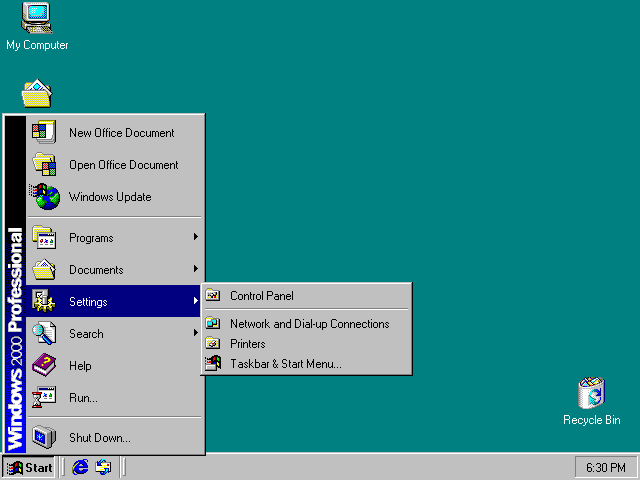Screen dimensions: 640x480
Task: Choose Windows Update from Start menu
Action: point(114,197)
